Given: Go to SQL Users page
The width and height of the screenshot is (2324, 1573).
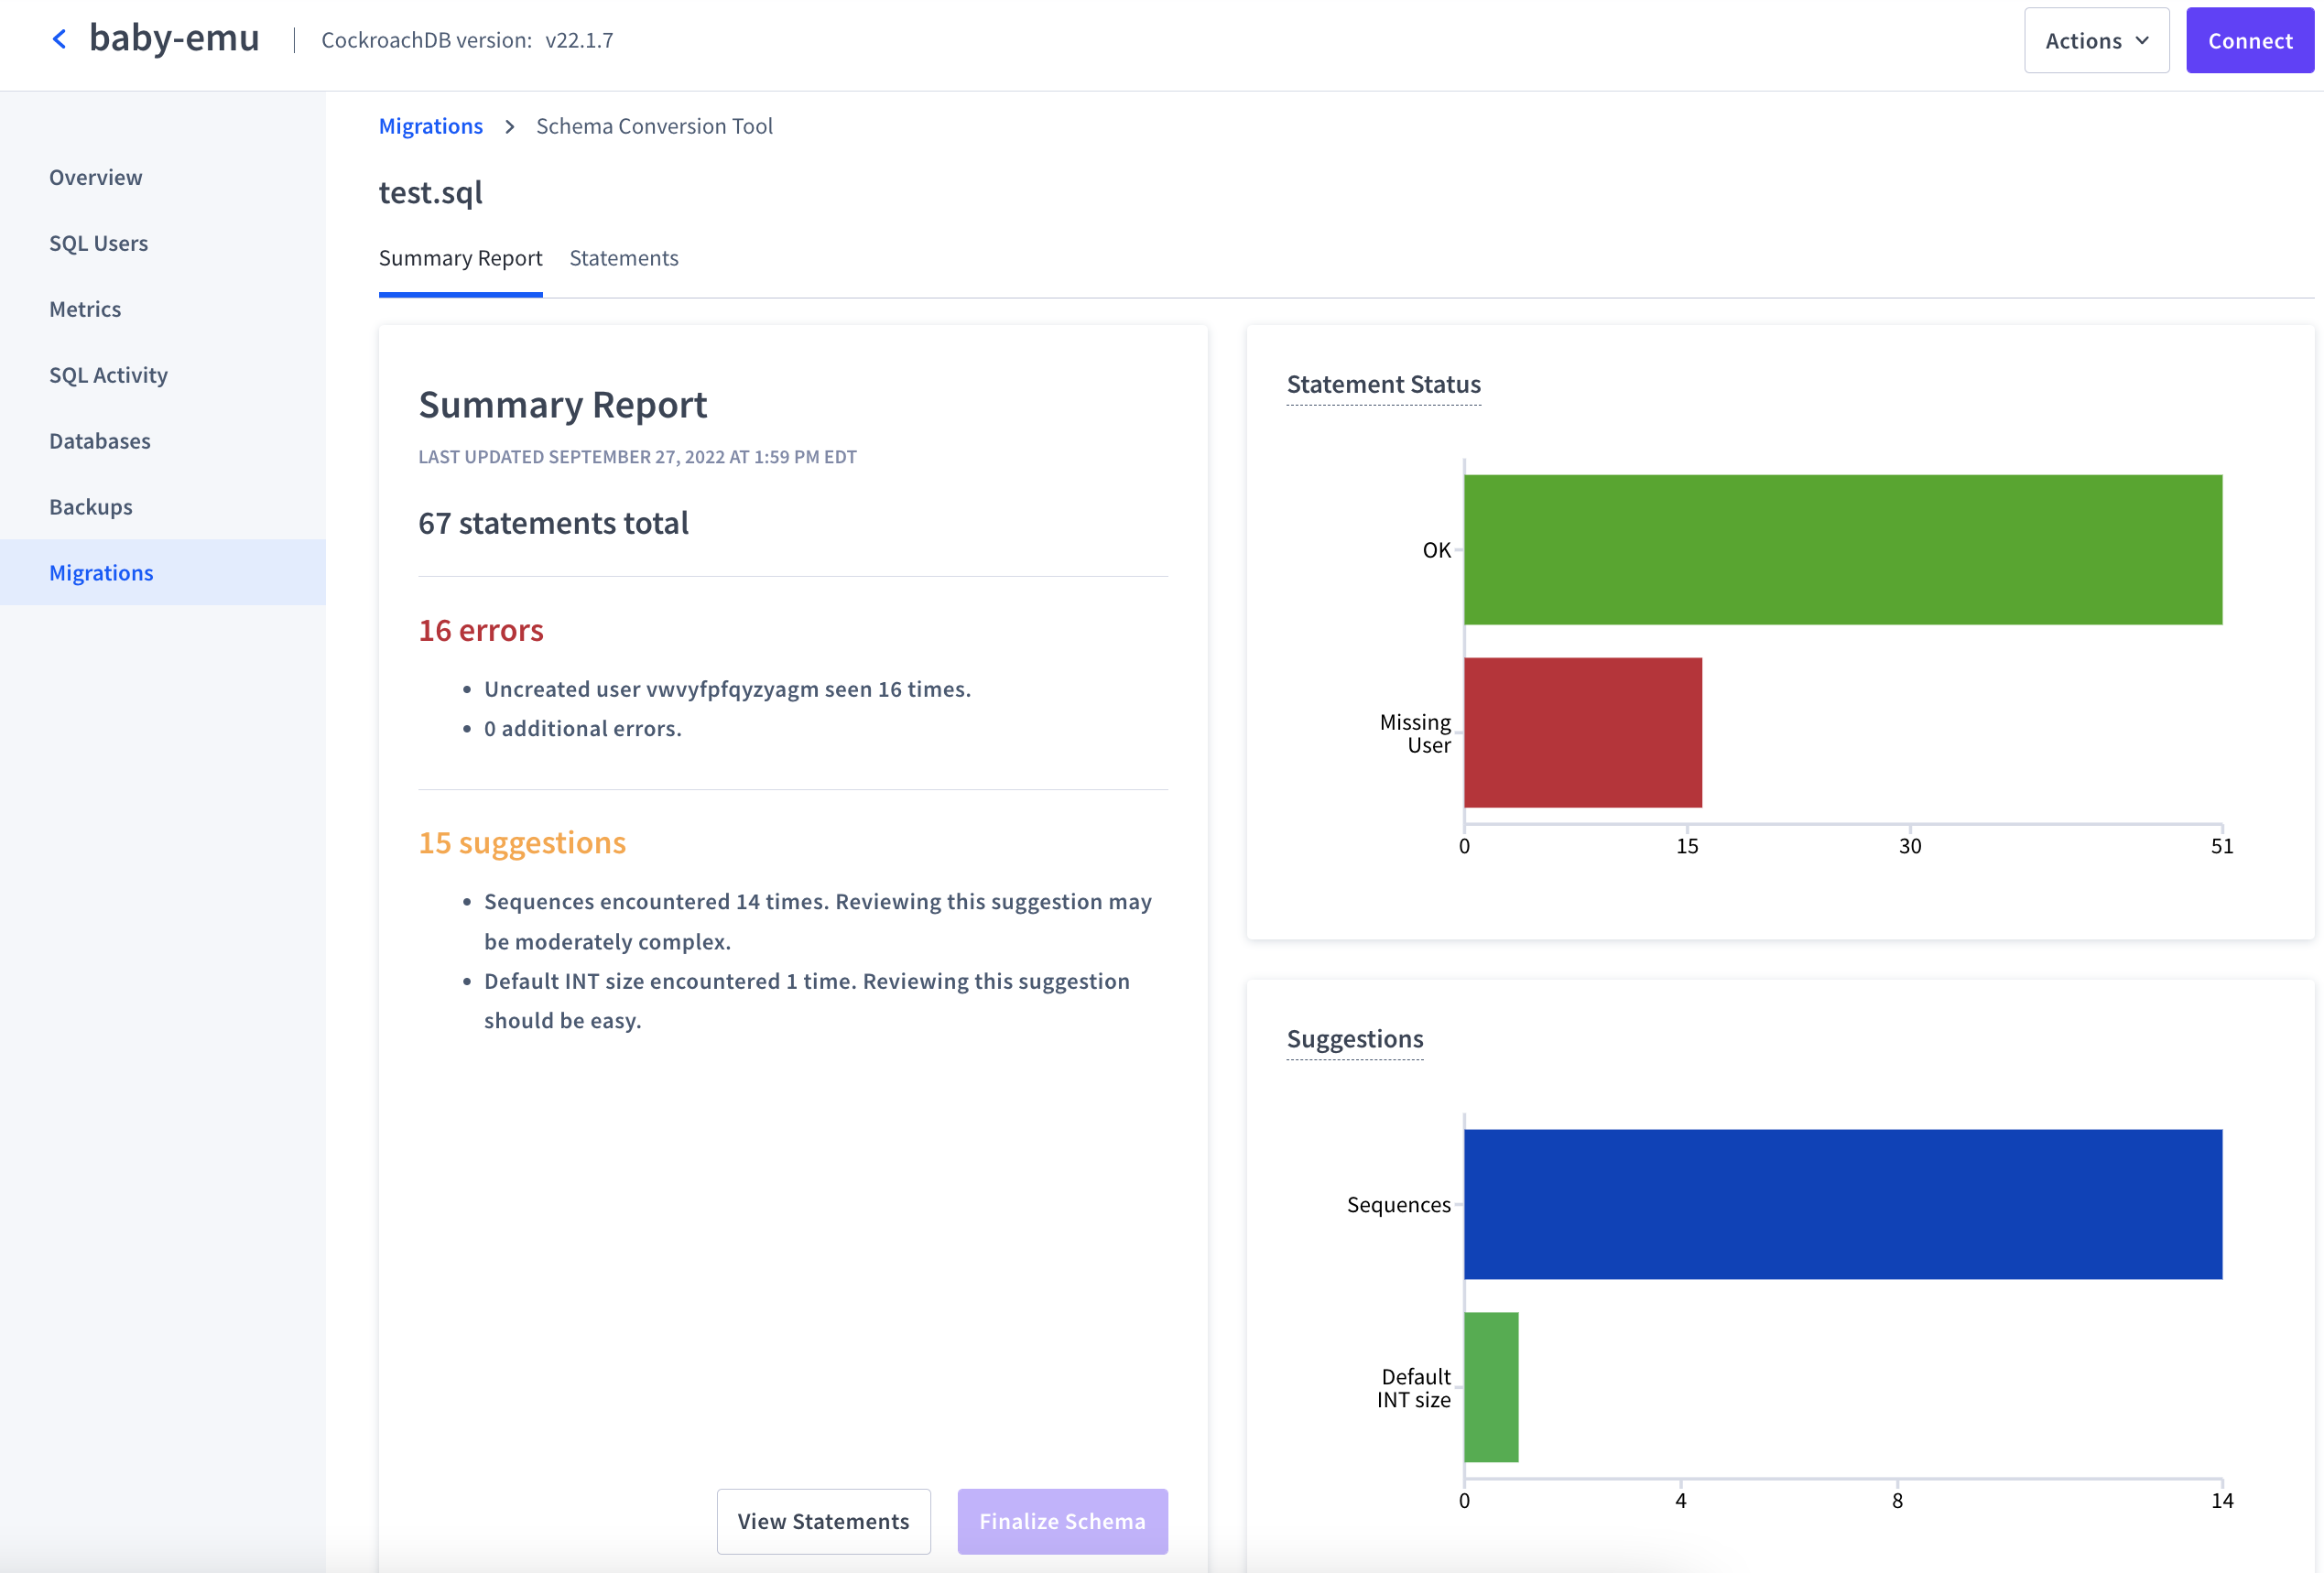Looking at the screenshot, I should 98,243.
